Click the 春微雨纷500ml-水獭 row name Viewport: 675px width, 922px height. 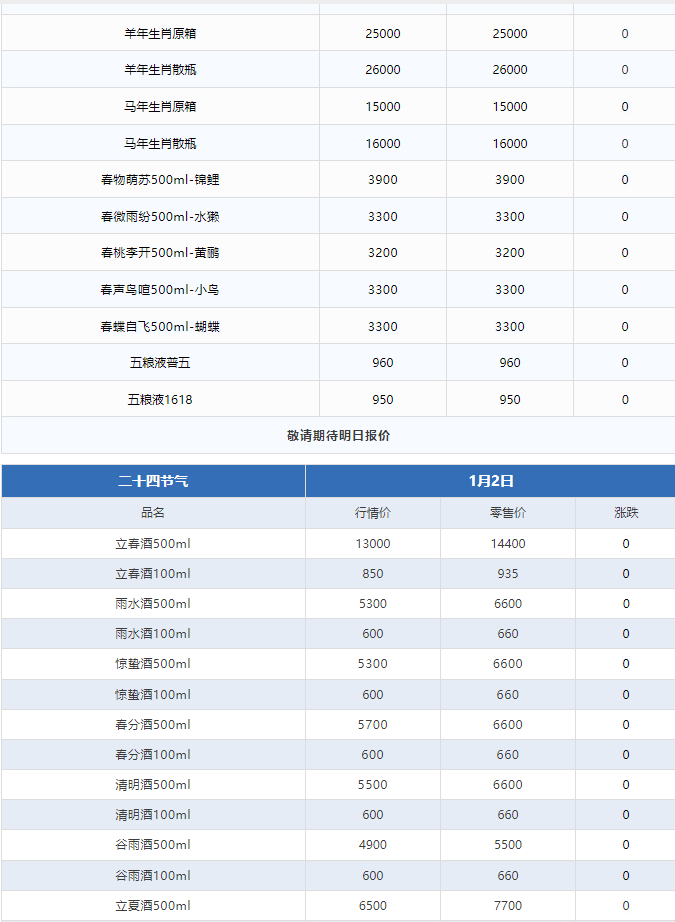(160, 216)
